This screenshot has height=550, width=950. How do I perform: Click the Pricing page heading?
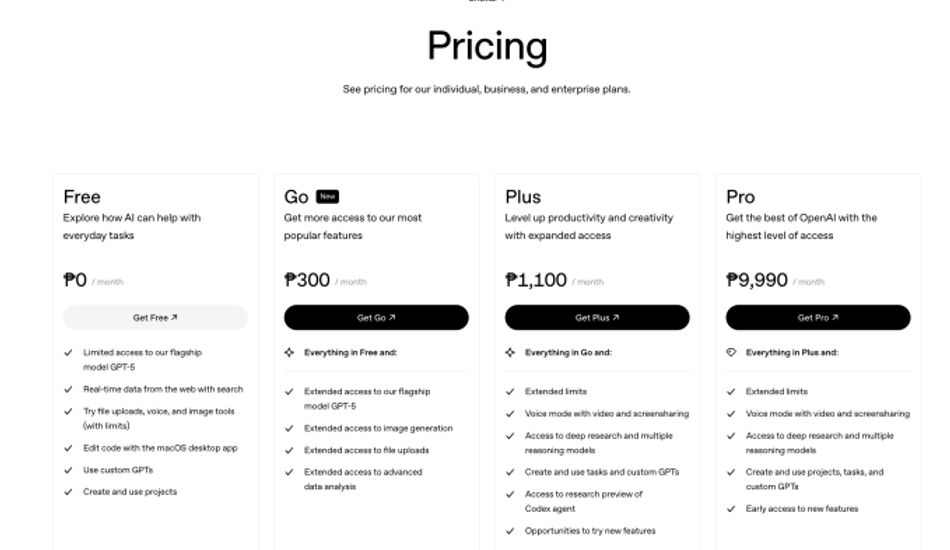(487, 46)
